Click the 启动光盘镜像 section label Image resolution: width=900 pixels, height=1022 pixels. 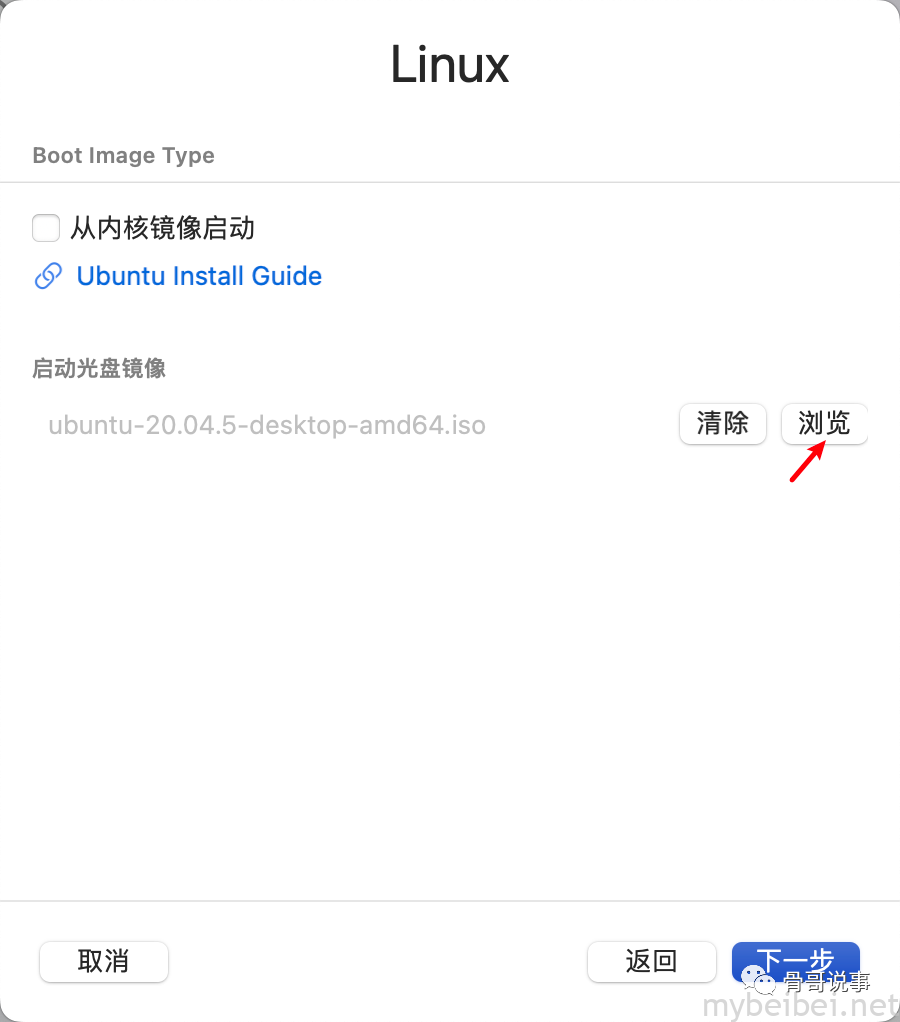pos(98,368)
